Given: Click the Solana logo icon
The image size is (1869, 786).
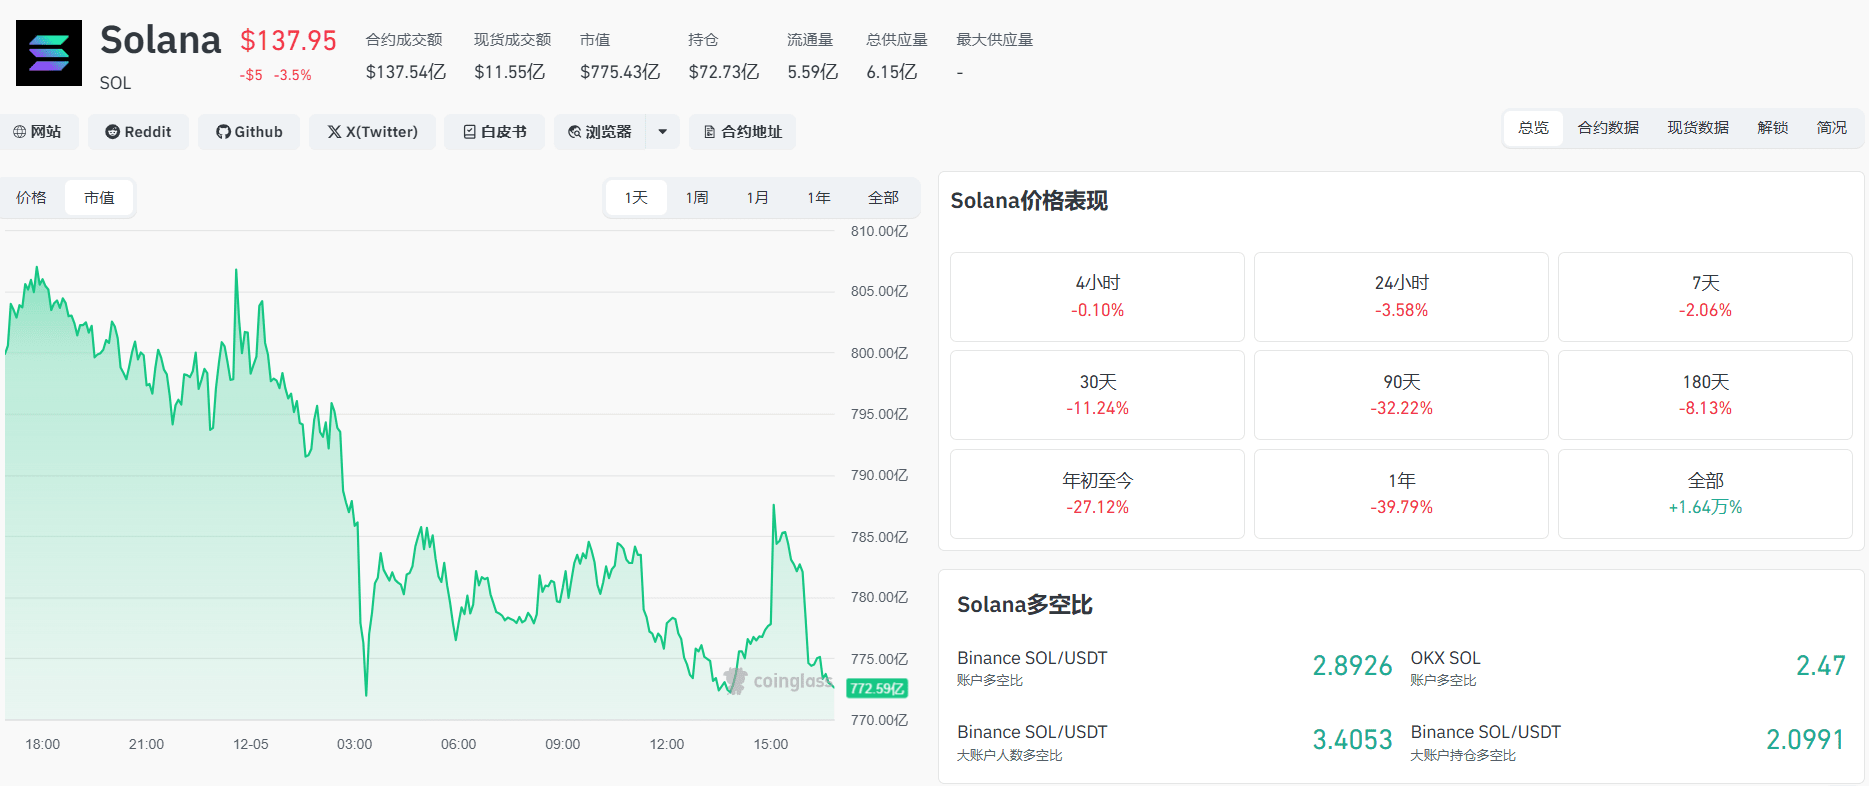Looking at the screenshot, I should (49, 53).
